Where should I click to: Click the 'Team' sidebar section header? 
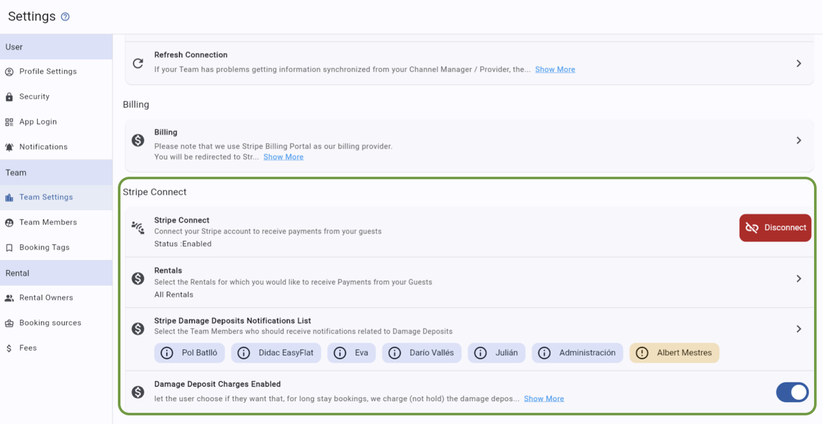56,173
